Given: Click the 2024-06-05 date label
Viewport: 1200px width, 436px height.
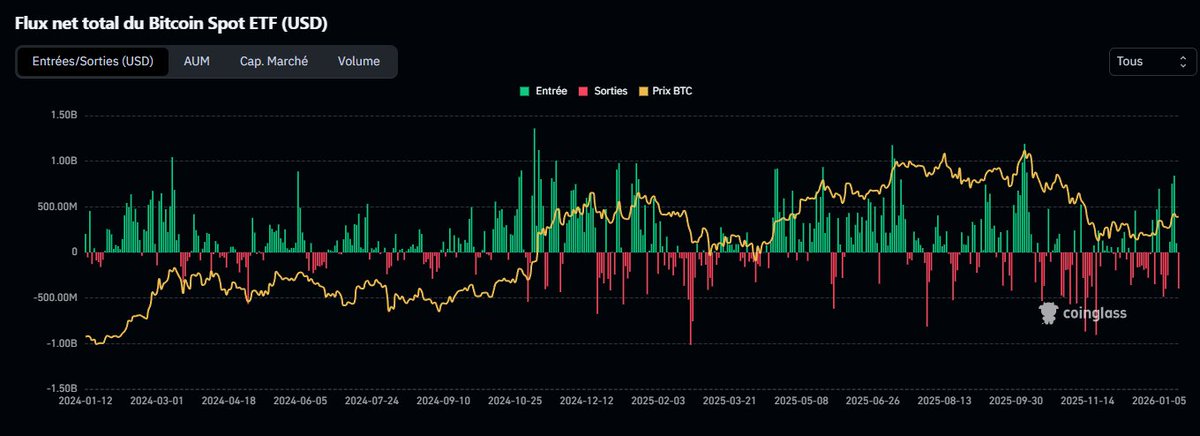Looking at the screenshot, I should coord(300,401).
